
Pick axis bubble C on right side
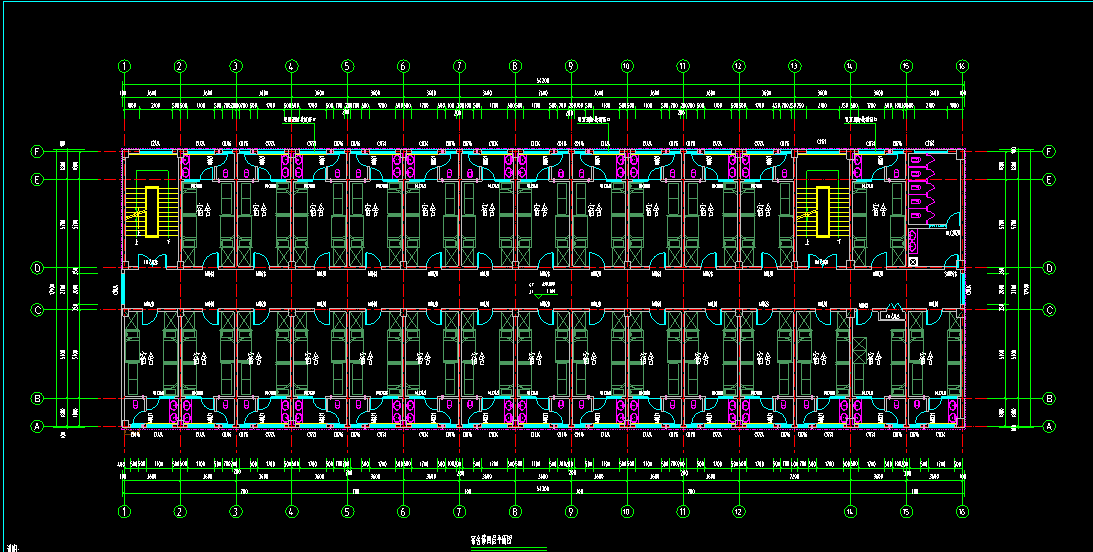tap(1049, 310)
